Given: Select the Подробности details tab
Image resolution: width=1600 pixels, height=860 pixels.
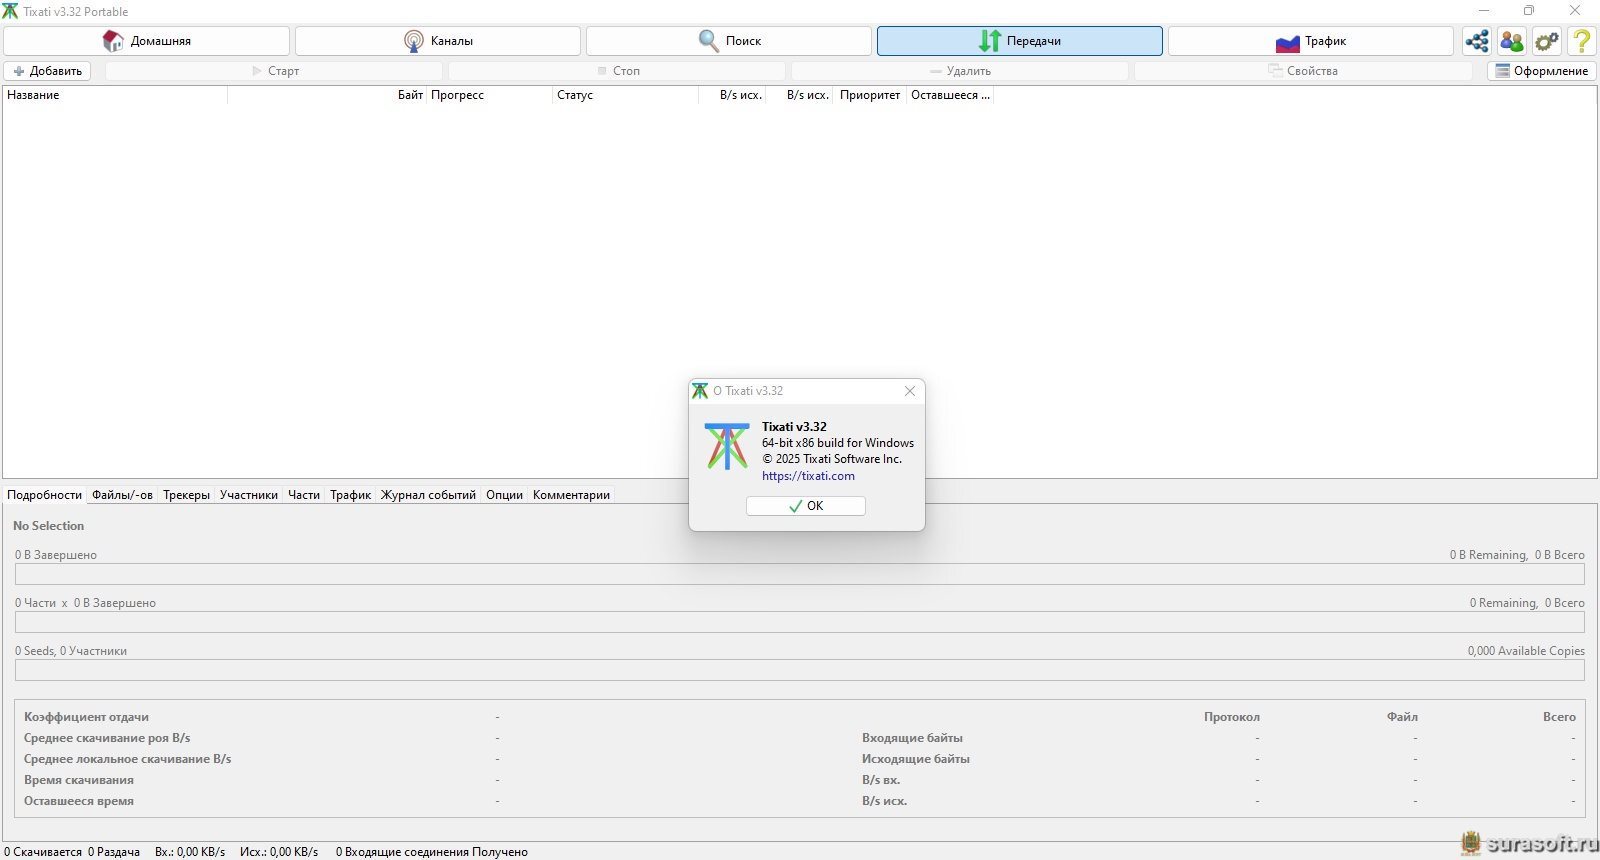Looking at the screenshot, I should coord(44,495).
